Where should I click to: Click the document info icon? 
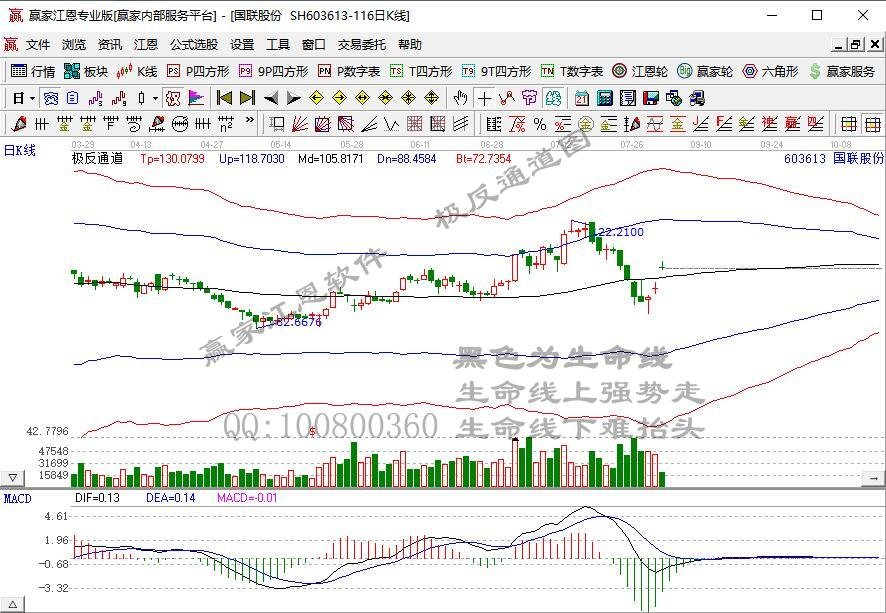72,99
